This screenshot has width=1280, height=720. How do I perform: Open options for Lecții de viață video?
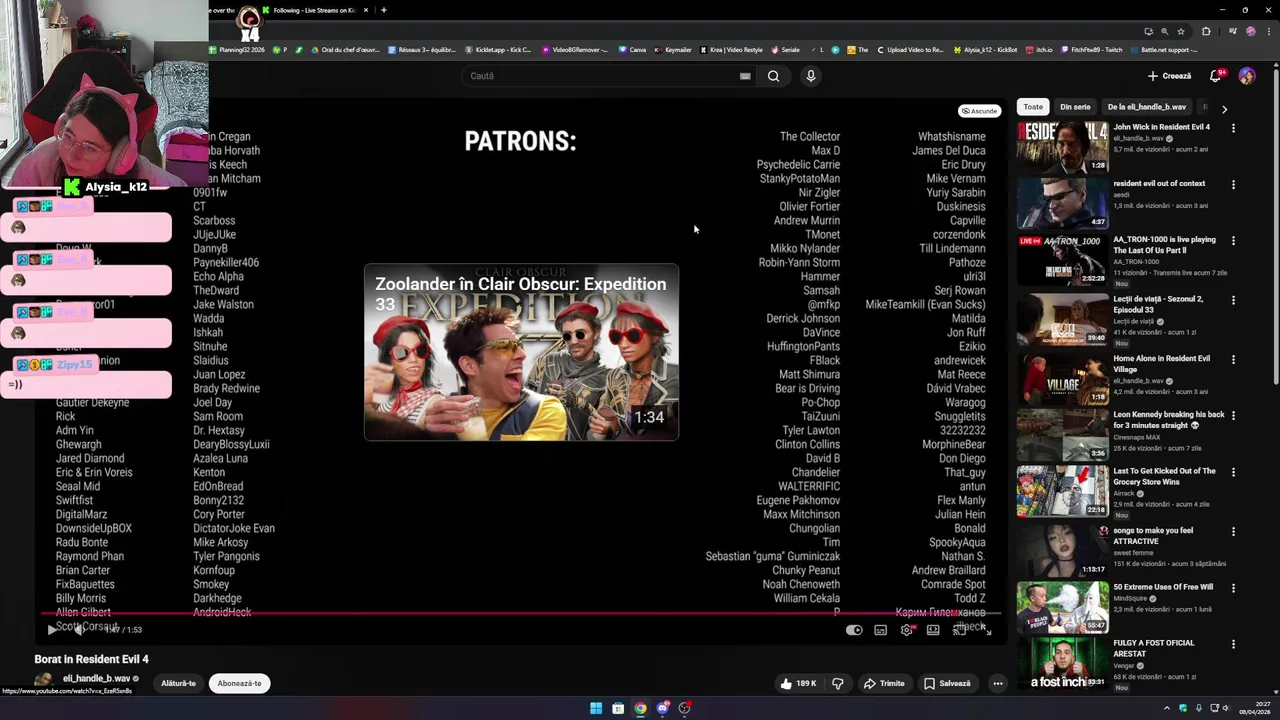coord(1233,300)
